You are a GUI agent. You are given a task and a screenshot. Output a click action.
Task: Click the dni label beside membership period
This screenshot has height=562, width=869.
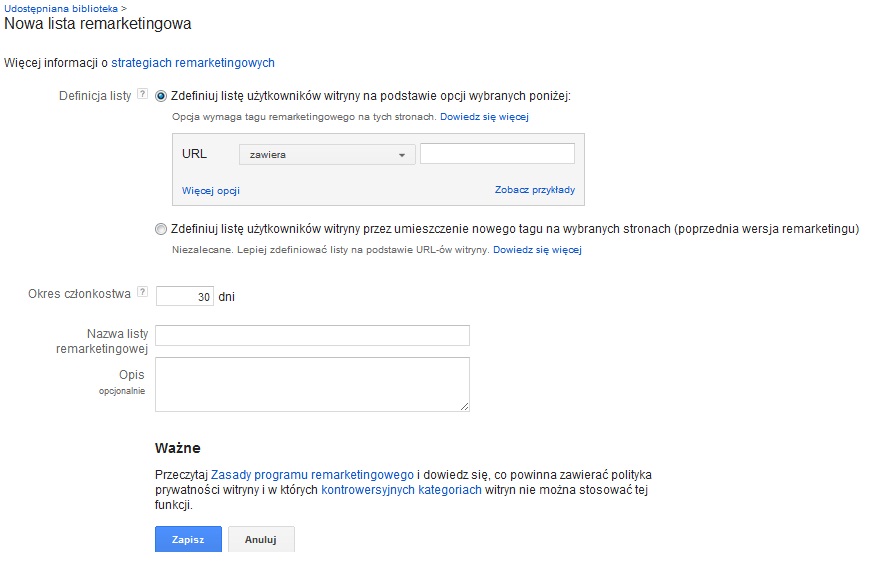(227, 297)
